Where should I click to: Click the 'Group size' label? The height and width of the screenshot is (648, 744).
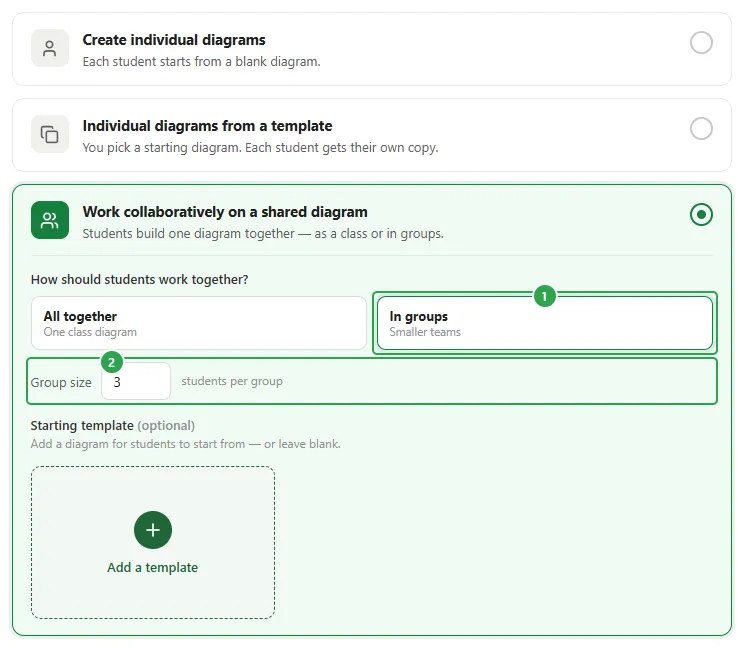click(61, 382)
